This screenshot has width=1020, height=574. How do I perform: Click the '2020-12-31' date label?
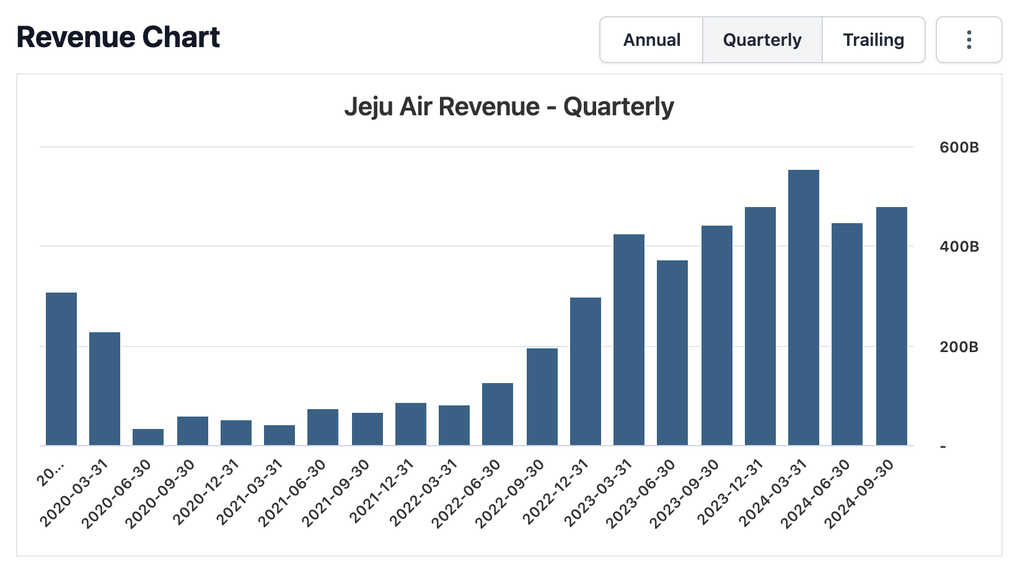(x=206, y=493)
